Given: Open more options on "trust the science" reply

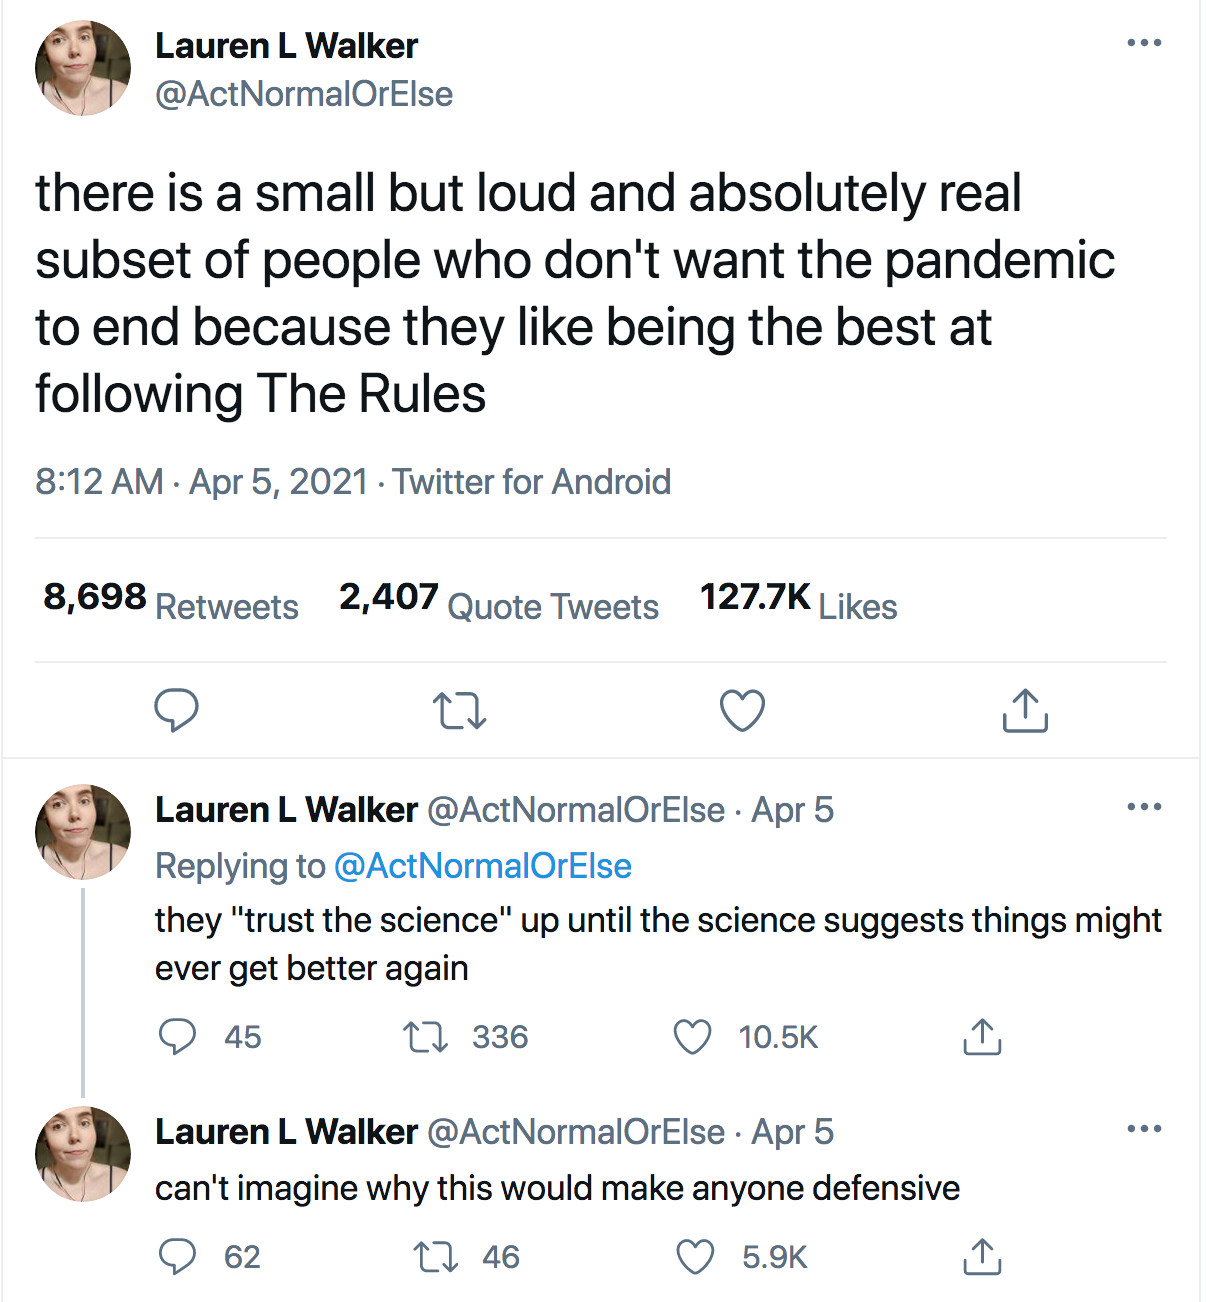Looking at the screenshot, I should [x=1143, y=807].
